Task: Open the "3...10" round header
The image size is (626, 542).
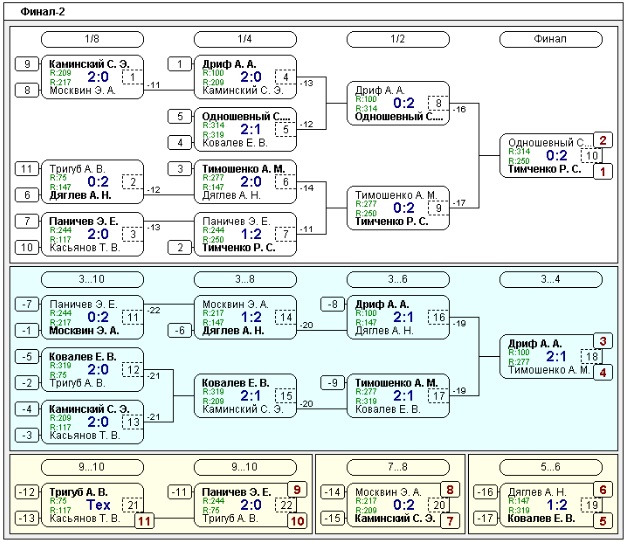Action: [x=92, y=279]
